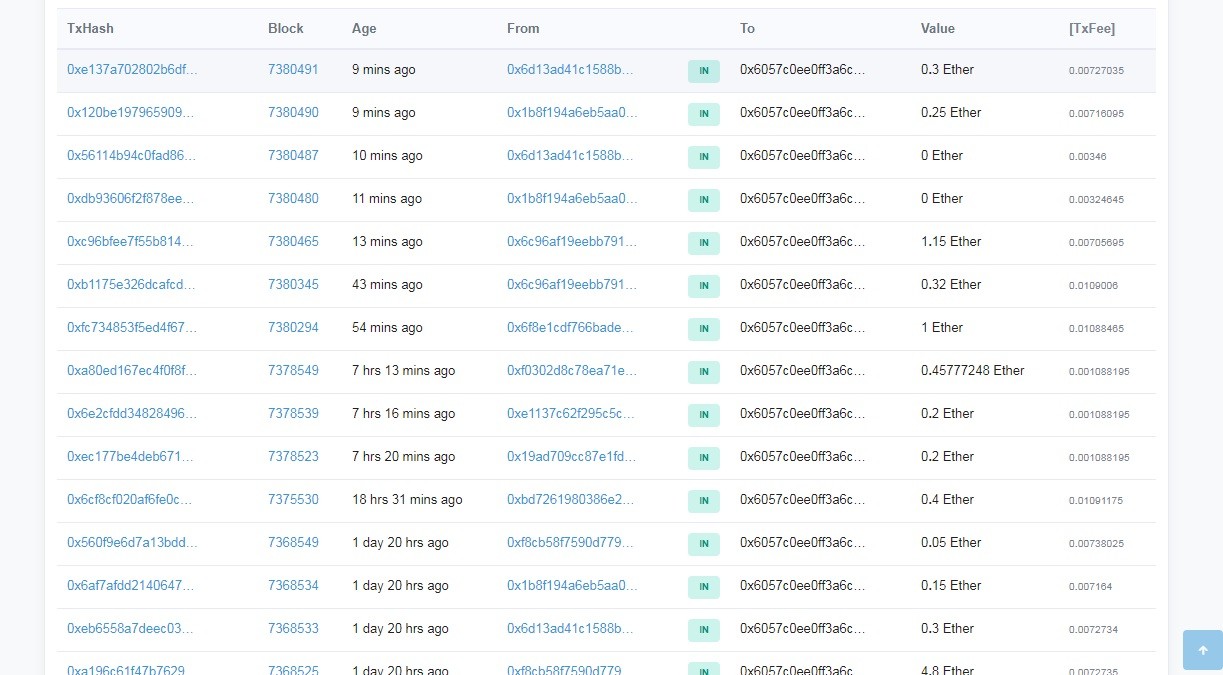Open sender address in 0.05 Ether row
Screen dimensions: 1223x675
coord(570,543)
